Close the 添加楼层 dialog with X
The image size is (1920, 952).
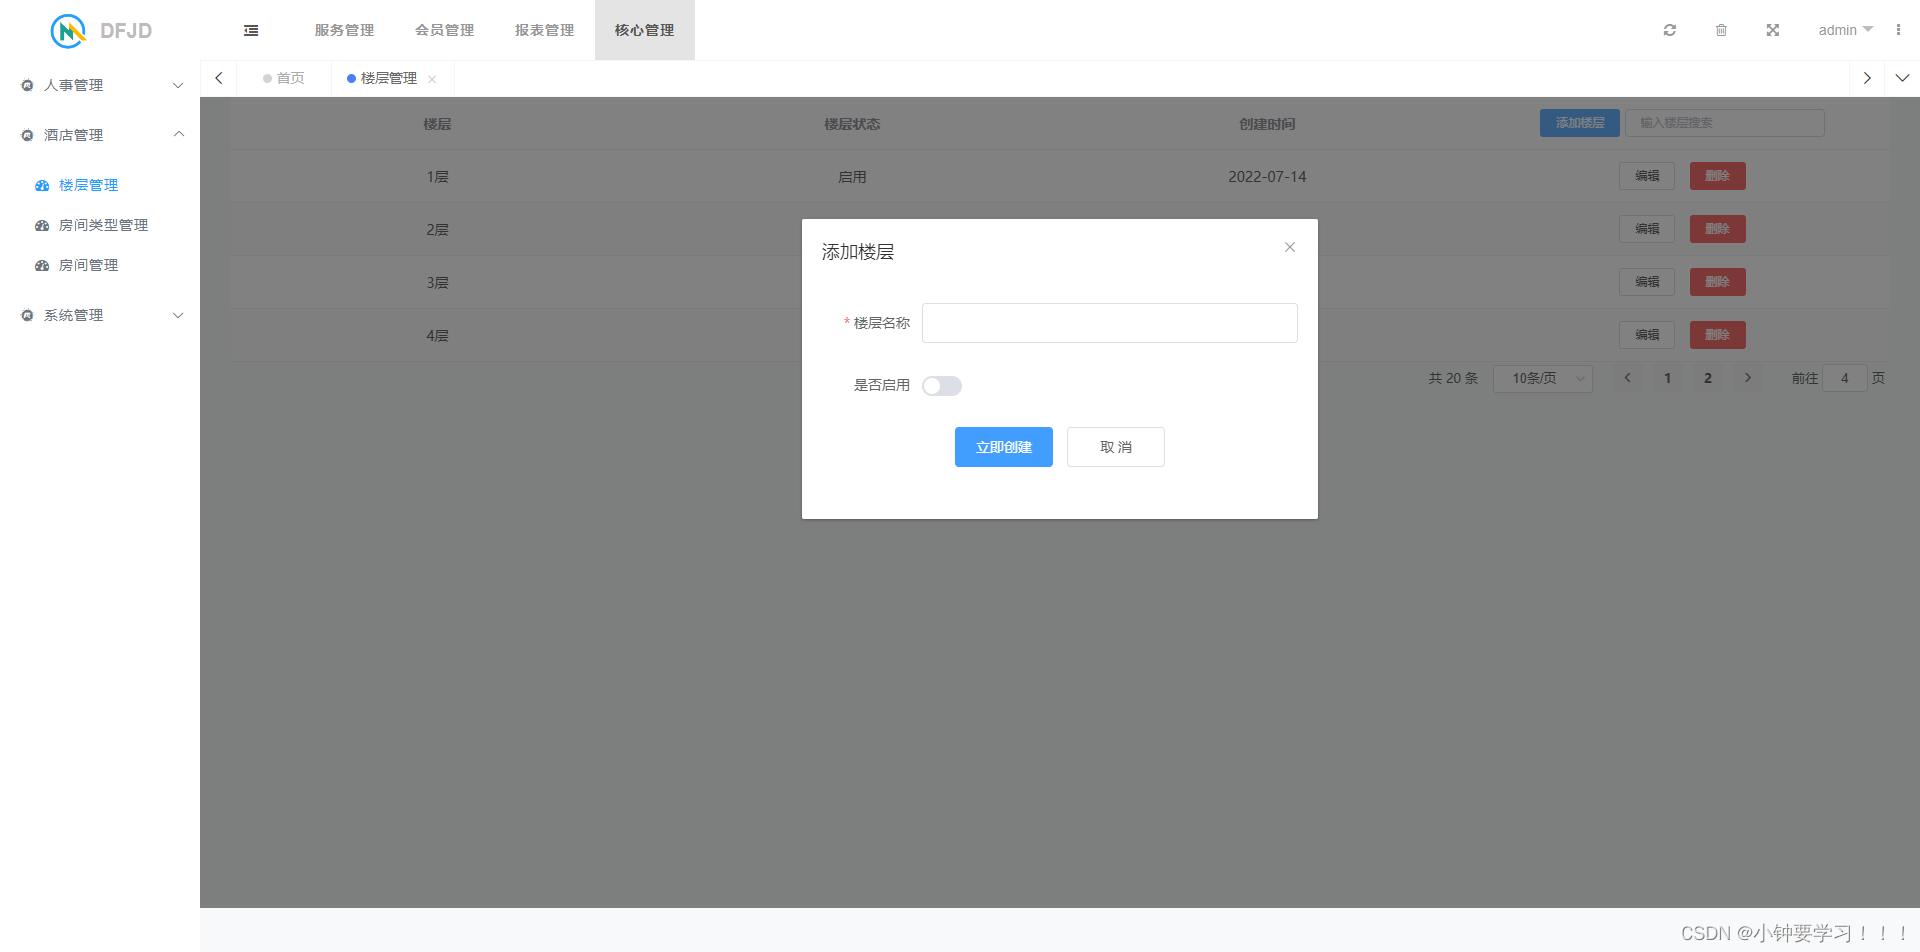[x=1290, y=247]
